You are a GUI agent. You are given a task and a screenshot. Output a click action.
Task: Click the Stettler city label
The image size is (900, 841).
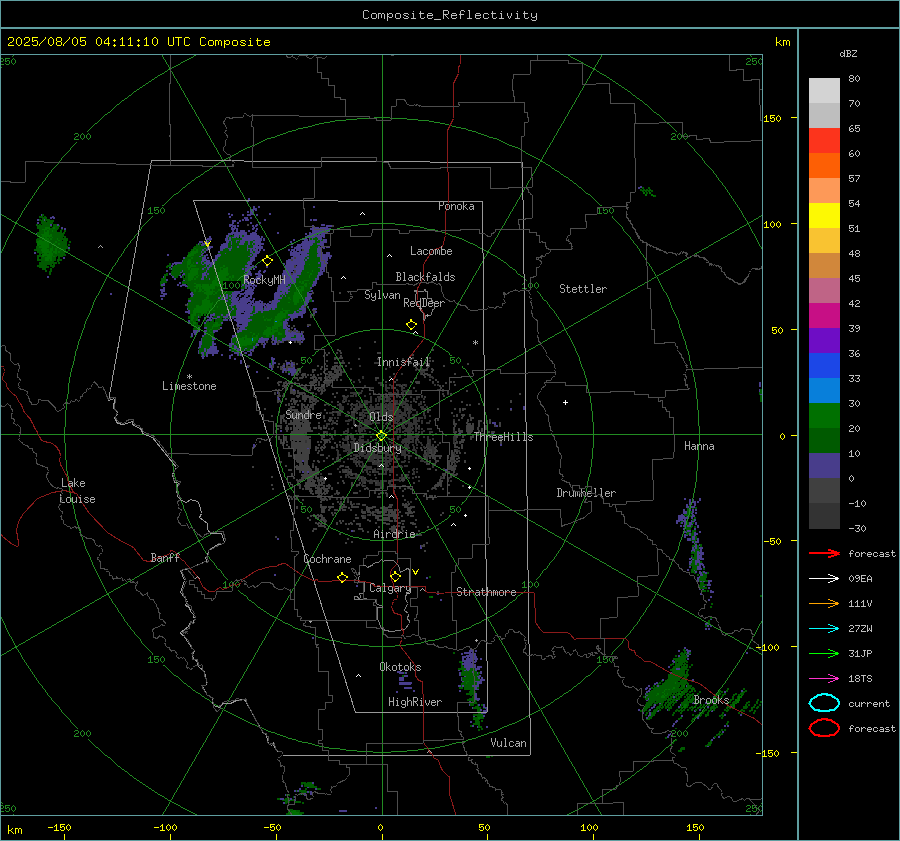pos(583,289)
